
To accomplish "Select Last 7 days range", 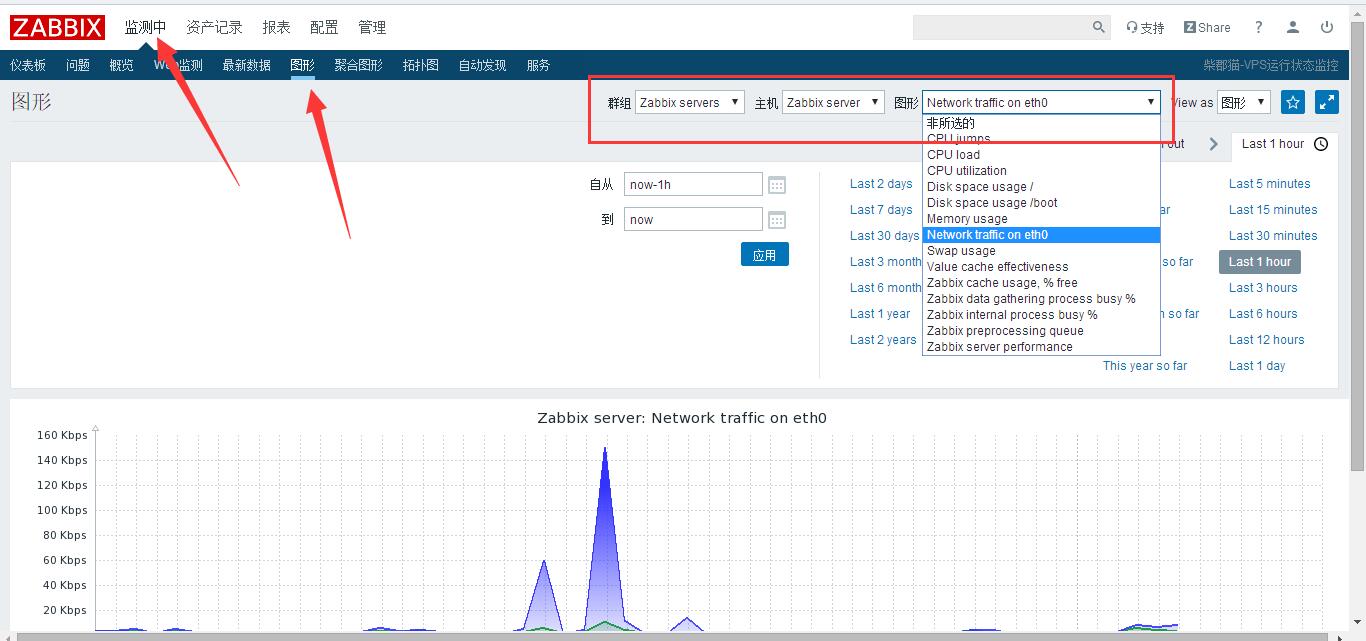I will point(881,210).
